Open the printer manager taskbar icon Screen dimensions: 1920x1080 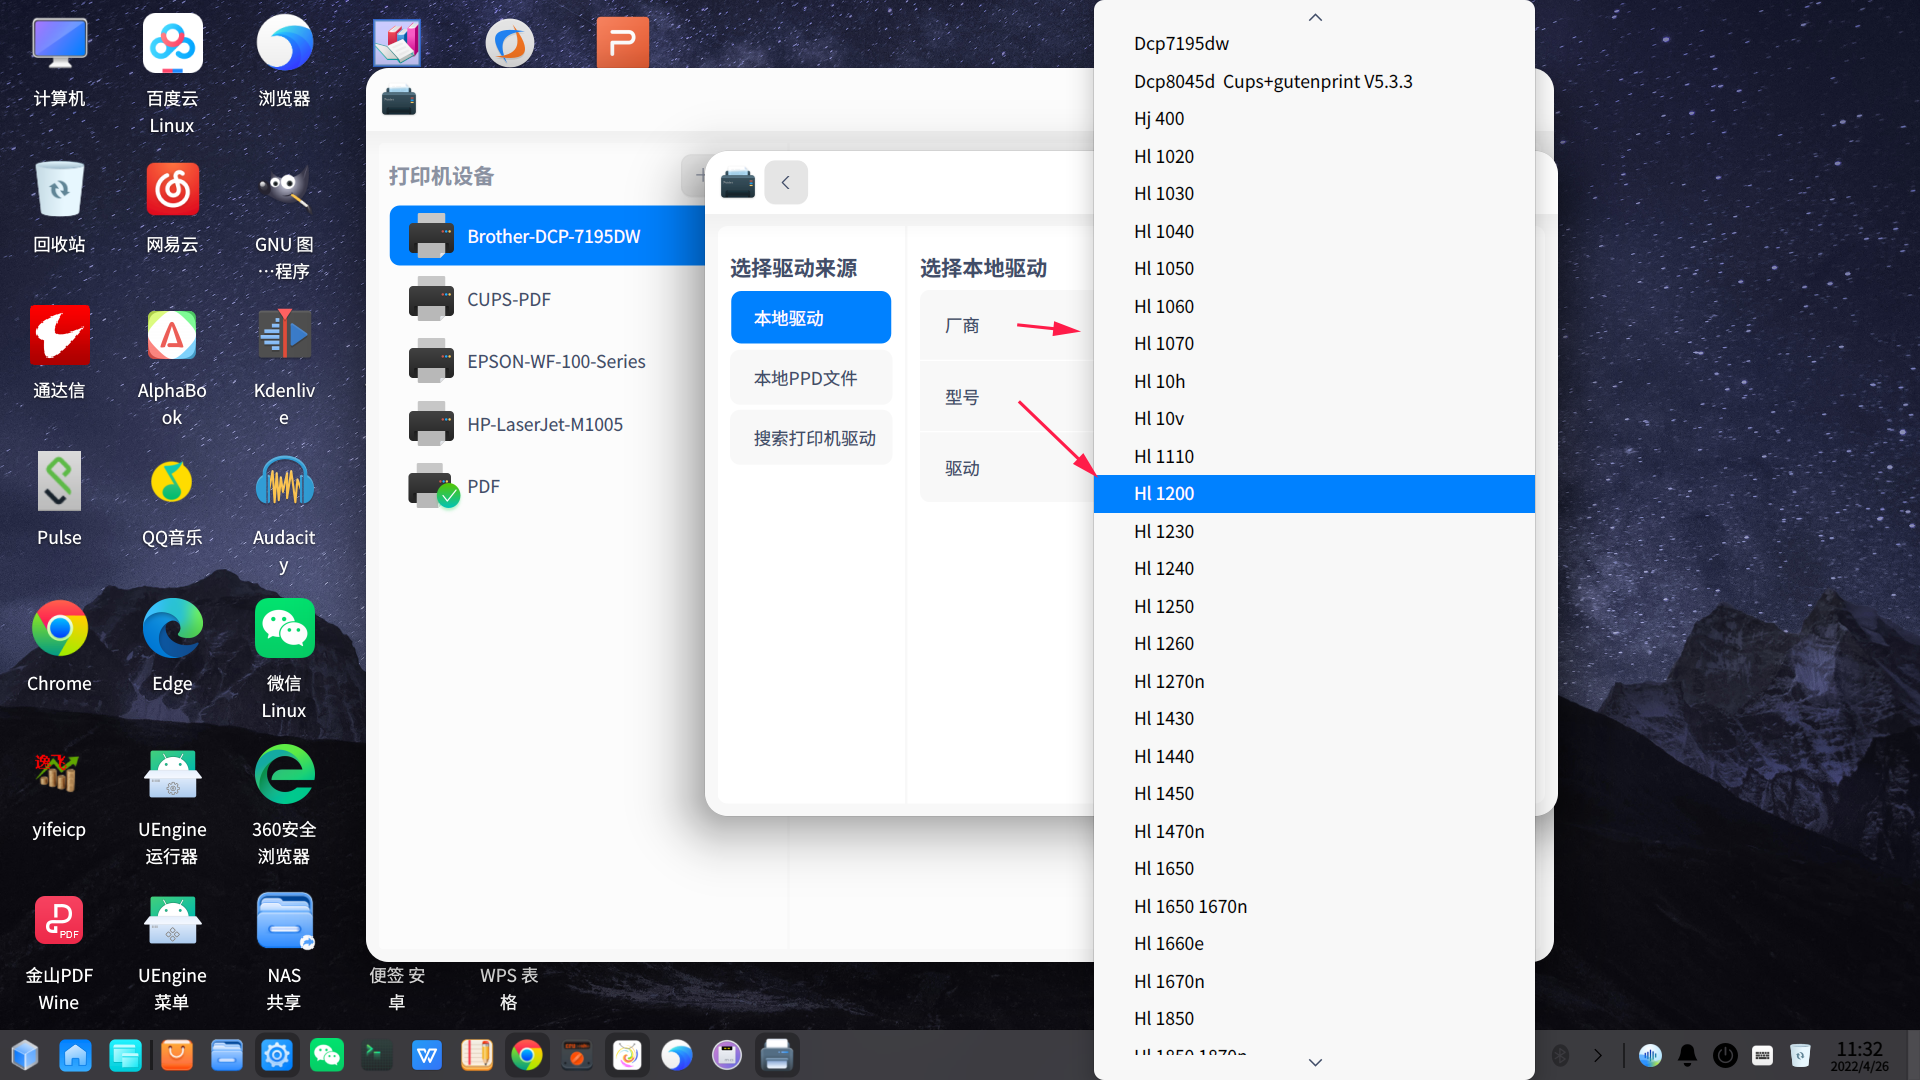pos(777,1054)
